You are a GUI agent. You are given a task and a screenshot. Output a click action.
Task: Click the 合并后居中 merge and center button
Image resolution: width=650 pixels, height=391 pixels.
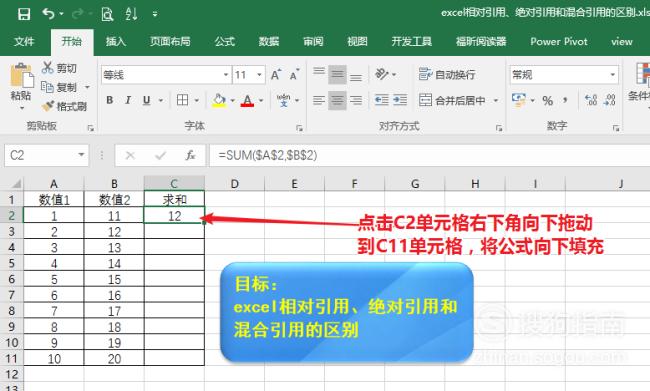(452, 100)
